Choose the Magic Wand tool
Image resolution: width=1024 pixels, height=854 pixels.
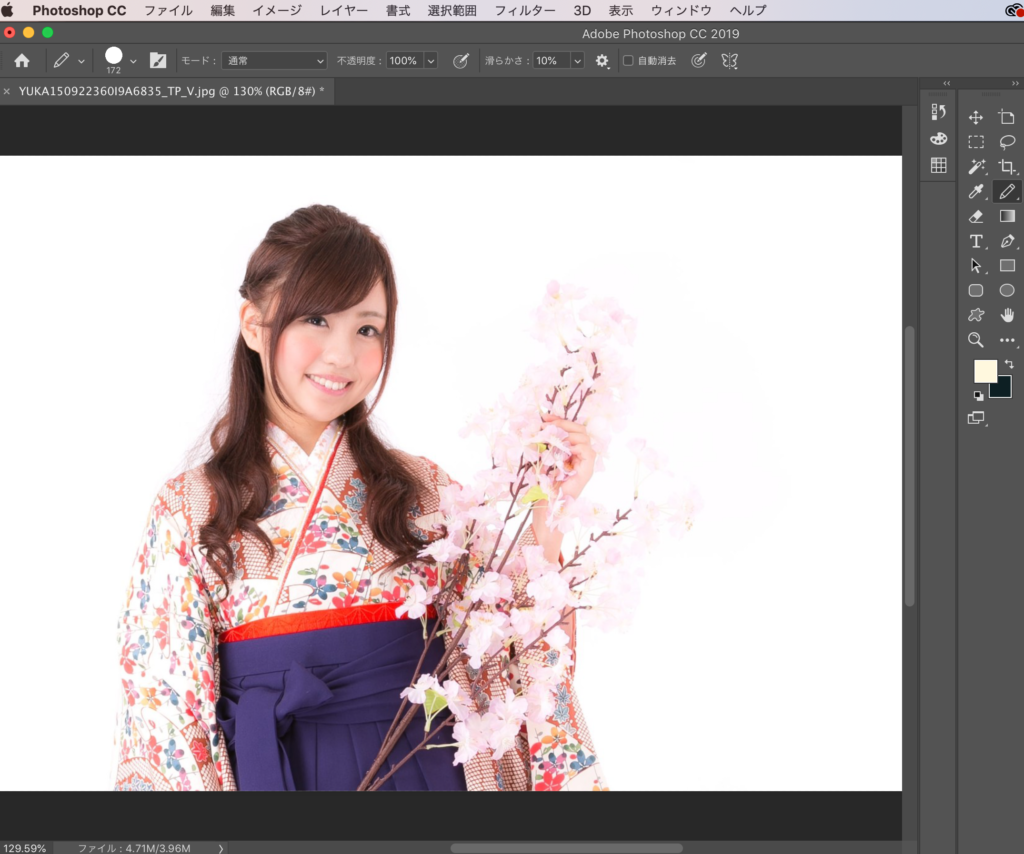point(976,167)
